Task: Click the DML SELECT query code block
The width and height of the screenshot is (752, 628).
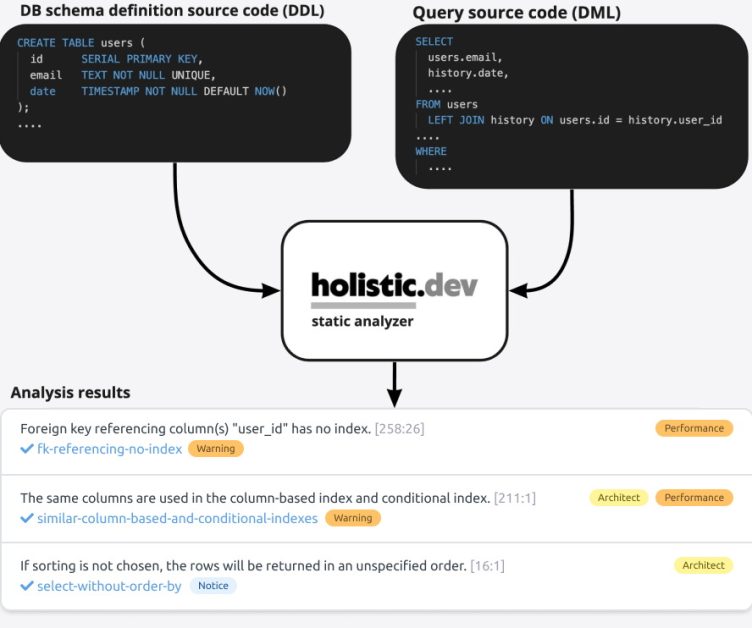Action: pos(571,105)
